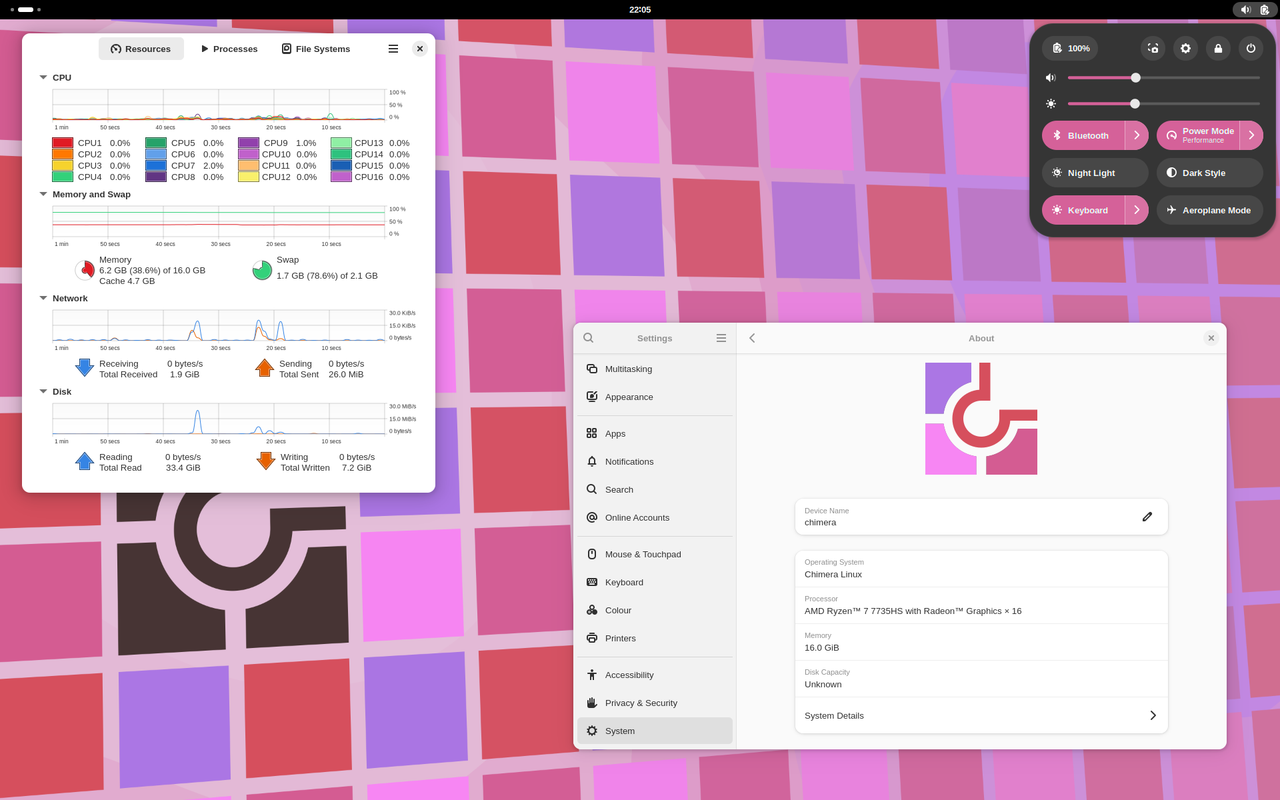1280x800 pixels.
Task: Click the top bar battery indicator
Action: pyautogui.click(x=1265, y=9)
